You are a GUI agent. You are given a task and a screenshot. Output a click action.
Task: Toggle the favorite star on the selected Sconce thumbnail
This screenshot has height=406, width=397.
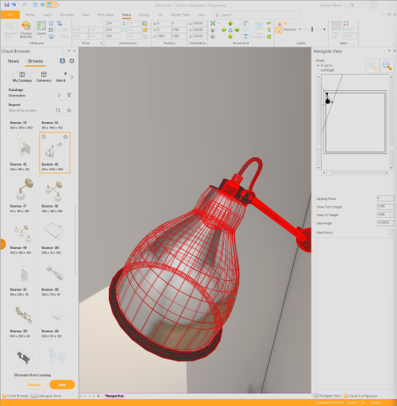(65, 137)
